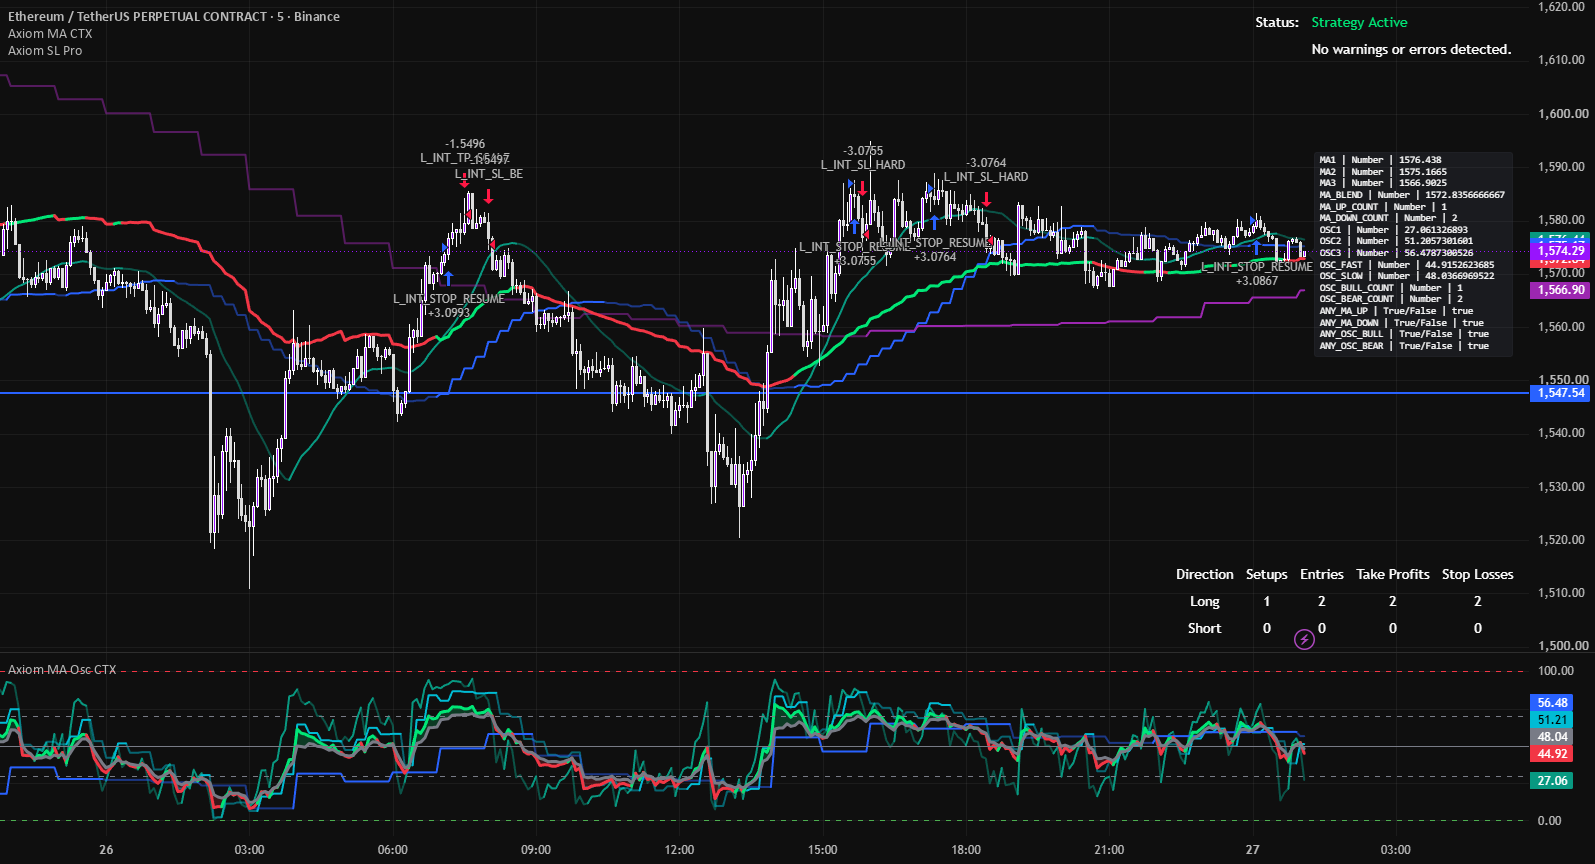This screenshot has width=1595, height=864.
Task: Click the 'Short' row label in stats table
Action: pos(1205,628)
